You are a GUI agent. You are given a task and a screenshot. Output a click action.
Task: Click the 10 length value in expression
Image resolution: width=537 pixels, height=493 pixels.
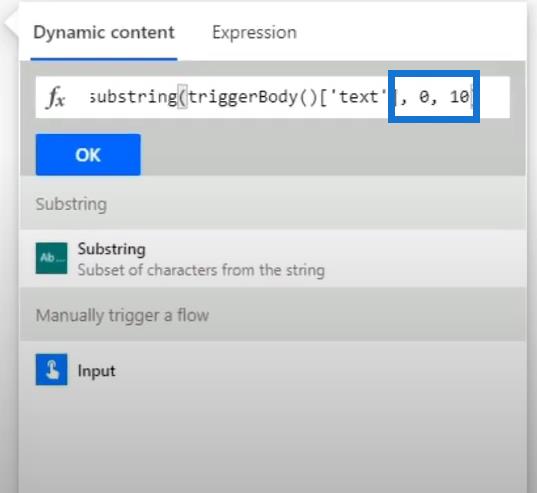459,97
